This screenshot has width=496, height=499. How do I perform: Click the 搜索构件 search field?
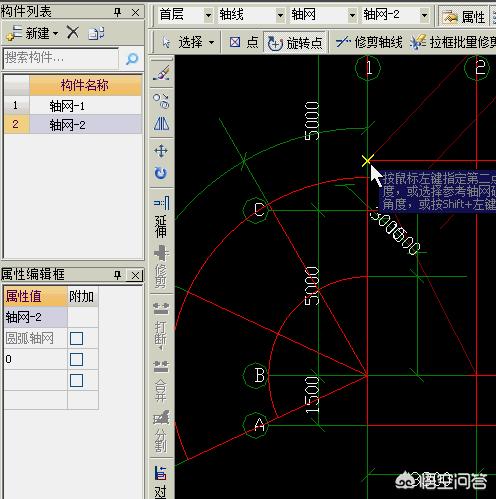click(x=61, y=58)
